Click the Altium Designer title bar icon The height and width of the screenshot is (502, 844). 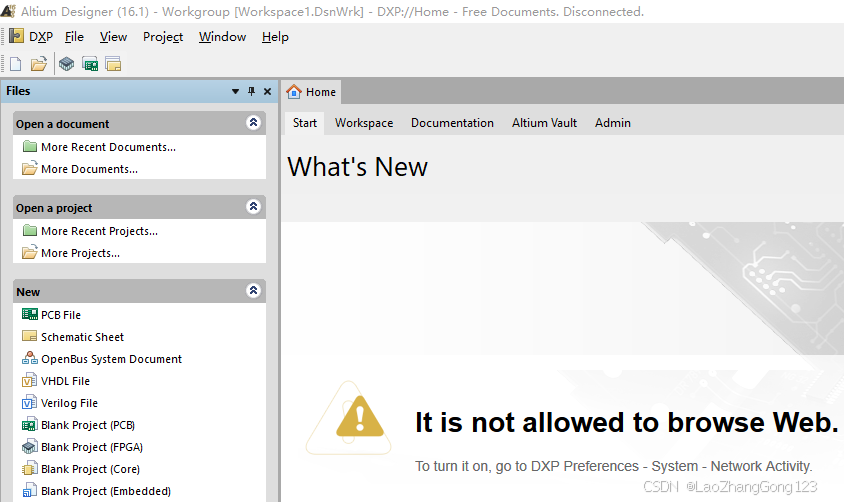pyautogui.click(x=8, y=11)
